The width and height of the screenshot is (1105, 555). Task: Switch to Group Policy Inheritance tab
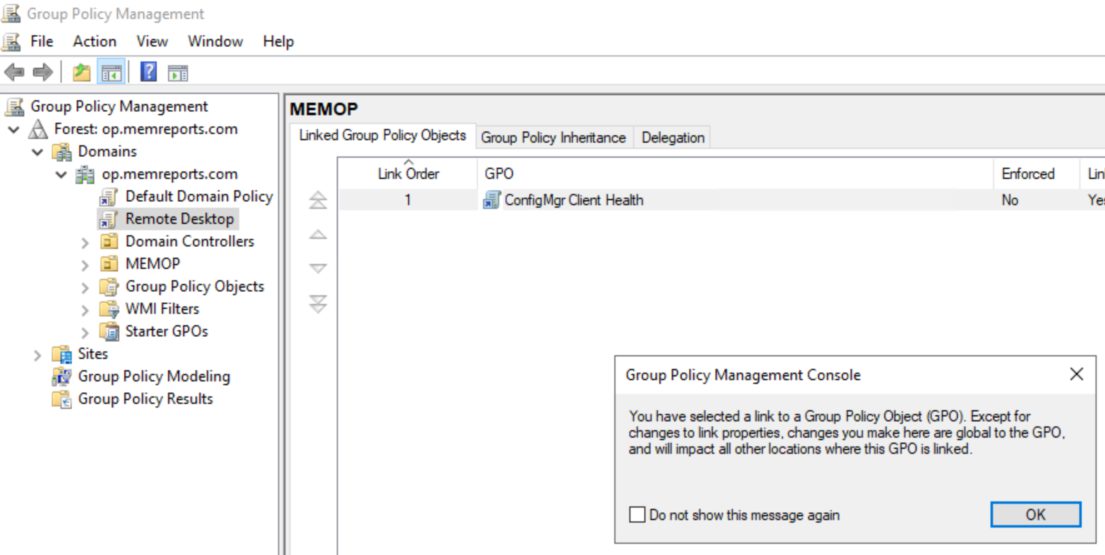point(553,138)
